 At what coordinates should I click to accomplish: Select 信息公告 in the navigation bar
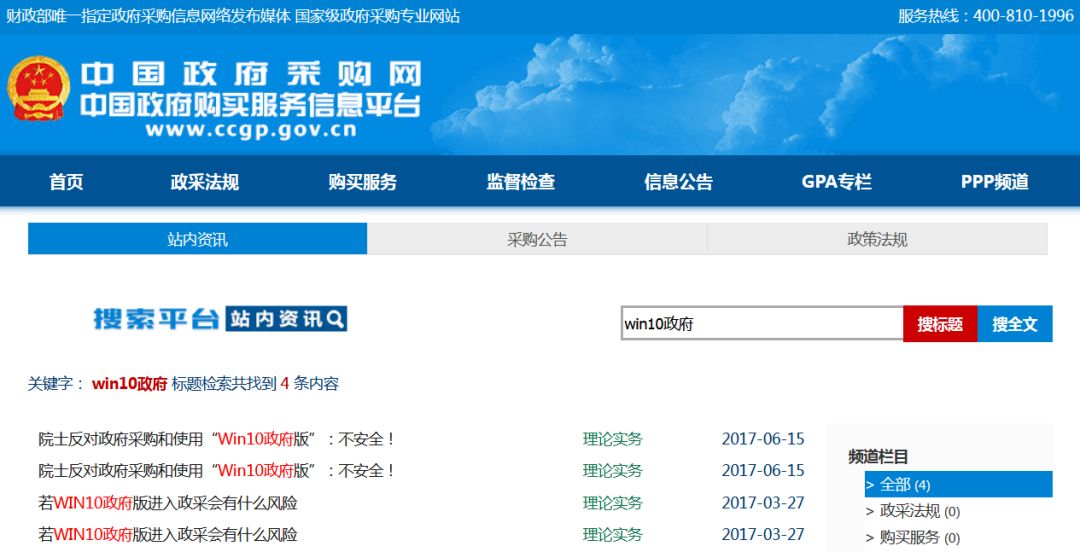[x=678, y=182]
